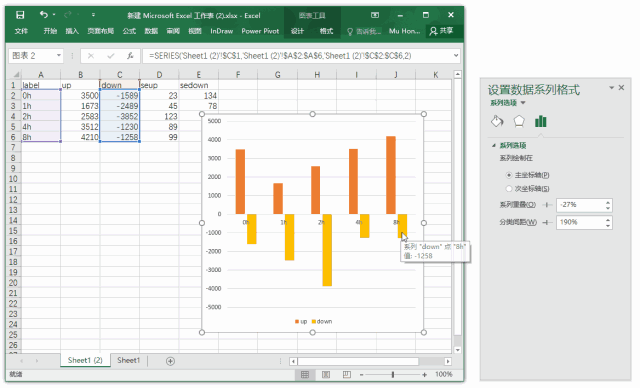Click horizontal scrollbar left arrow
This screenshot has width=640, height=388.
293,361
